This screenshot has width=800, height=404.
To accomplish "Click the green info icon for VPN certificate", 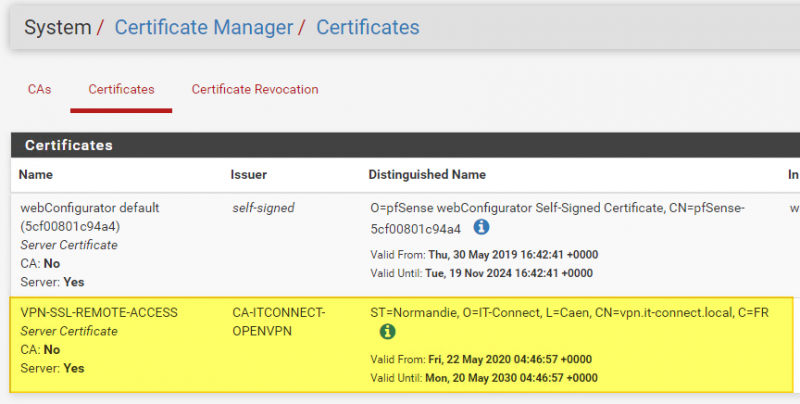I will click(387, 331).
